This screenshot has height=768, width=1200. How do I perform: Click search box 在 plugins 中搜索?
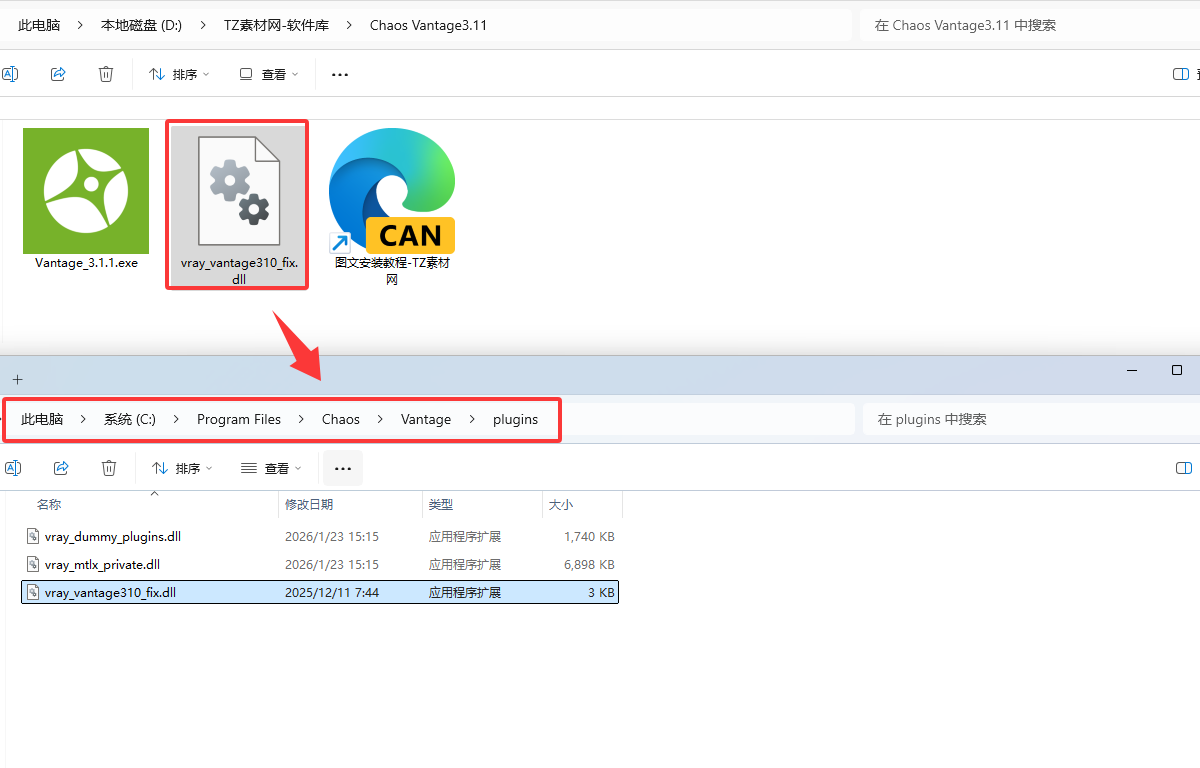(x=1031, y=419)
